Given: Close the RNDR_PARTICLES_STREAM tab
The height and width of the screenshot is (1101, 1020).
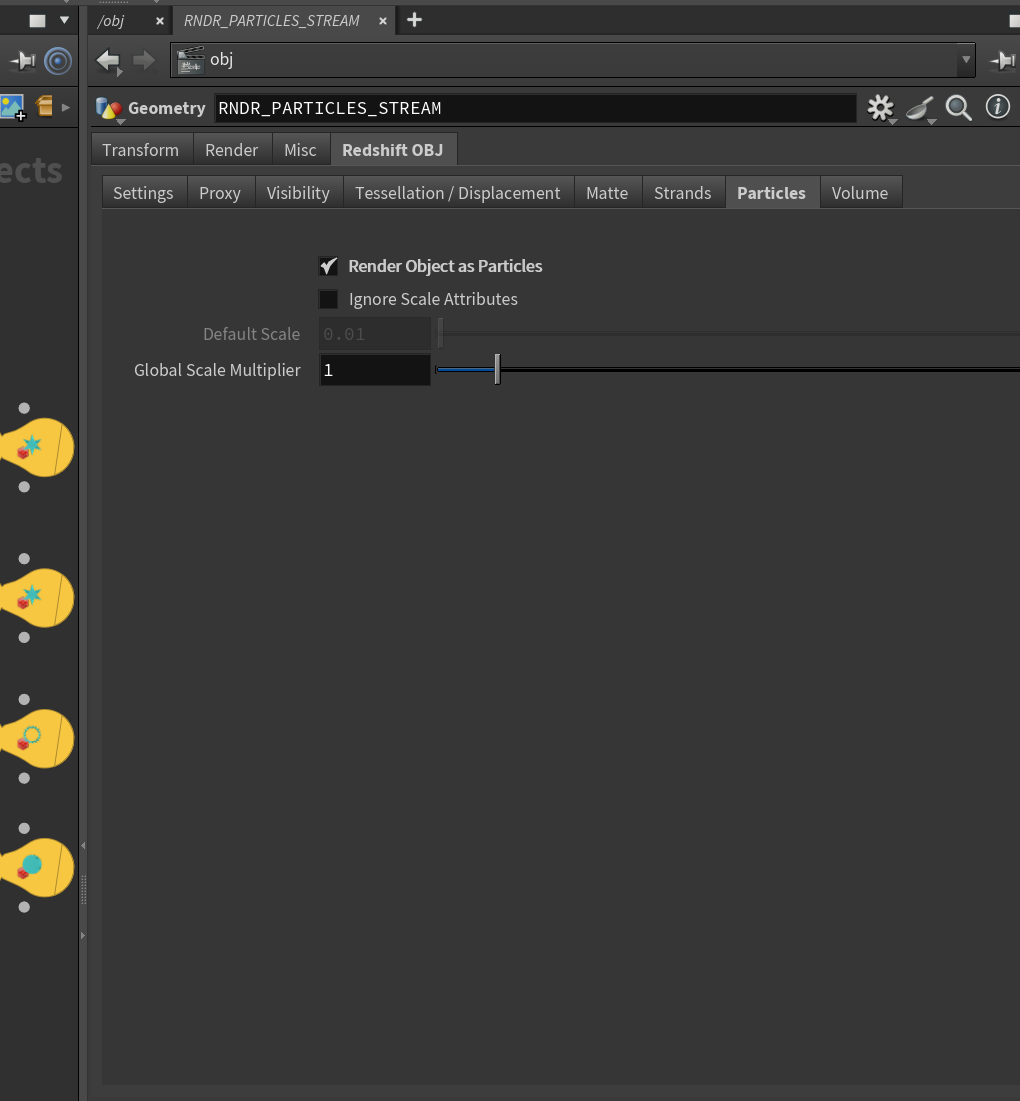Looking at the screenshot, I should tap(383, 21).
